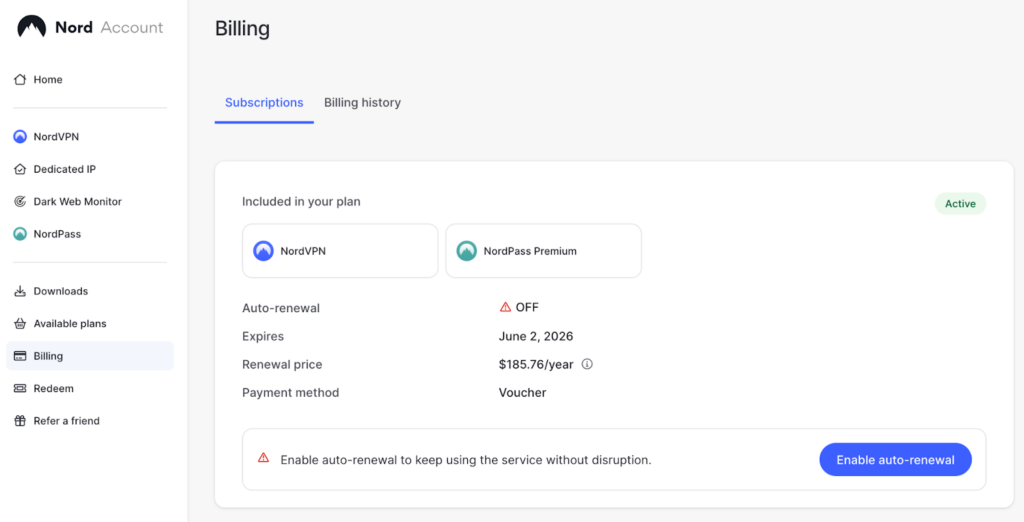
Task: Click the 'Expires' label
Action: point(263,336)
